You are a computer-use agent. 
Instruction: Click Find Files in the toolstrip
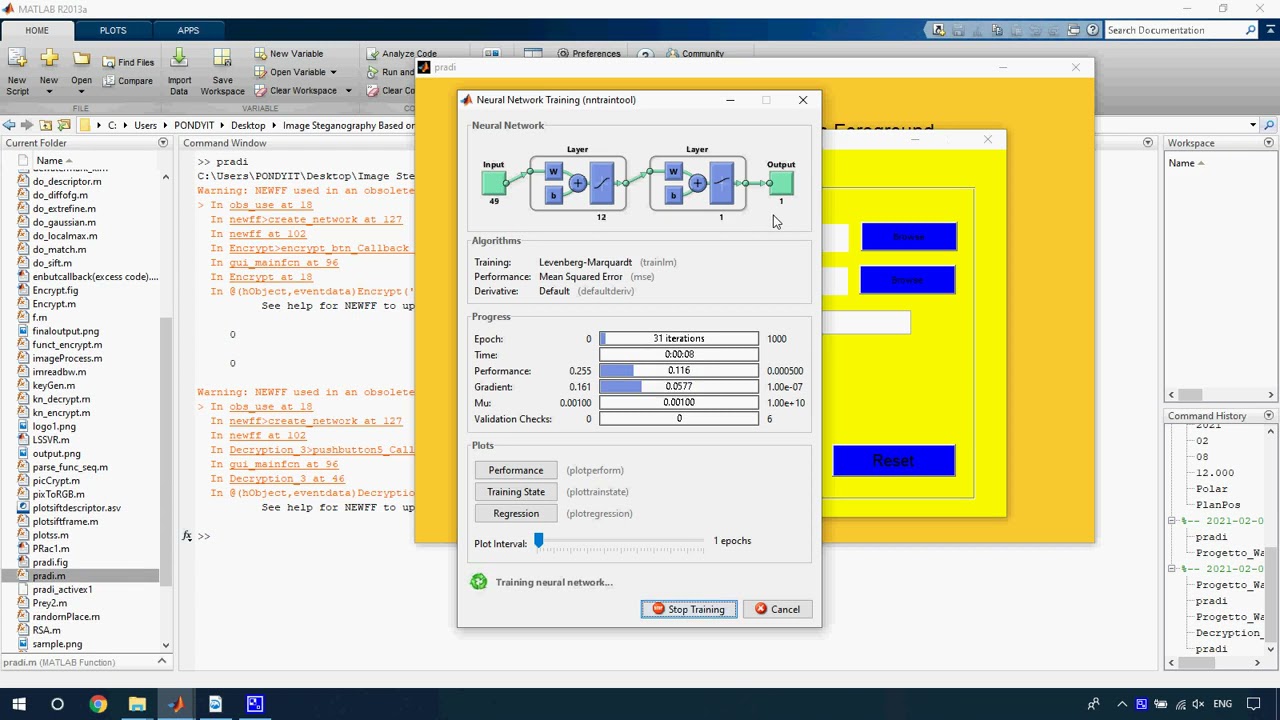click(129, 62)
